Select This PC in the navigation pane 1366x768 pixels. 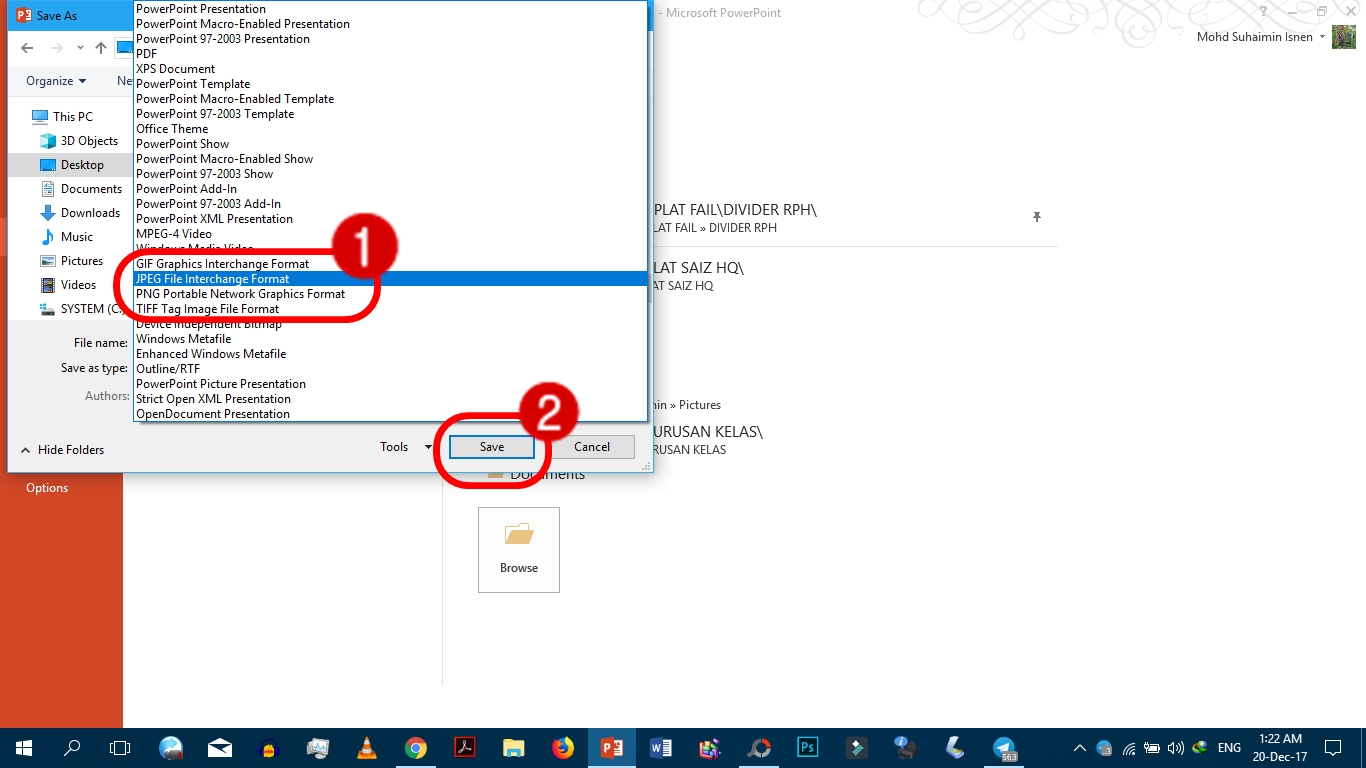point(62,117)
